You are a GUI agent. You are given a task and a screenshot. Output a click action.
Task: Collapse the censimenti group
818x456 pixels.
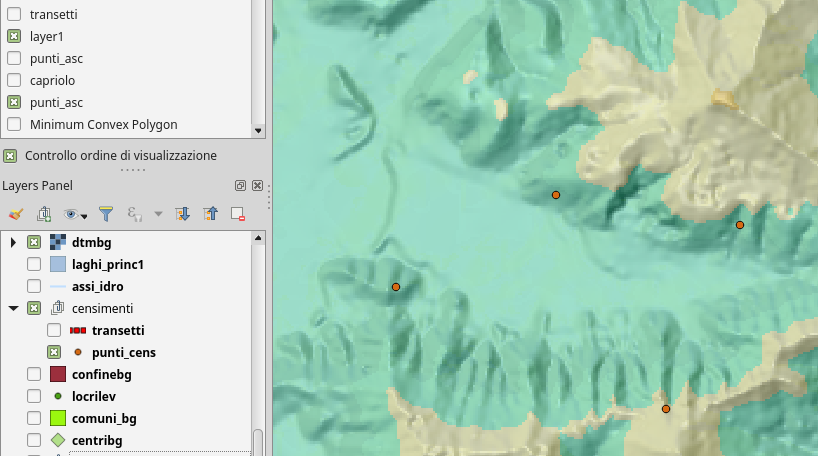[x=13, y=308]
